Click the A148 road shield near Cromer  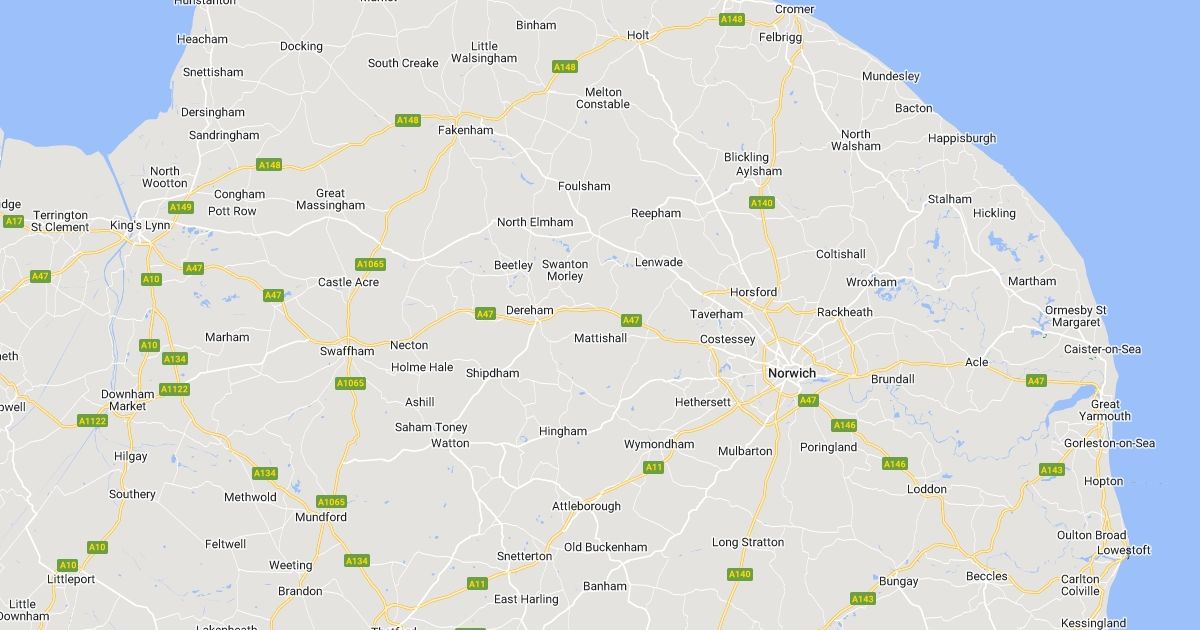(732, 19)
